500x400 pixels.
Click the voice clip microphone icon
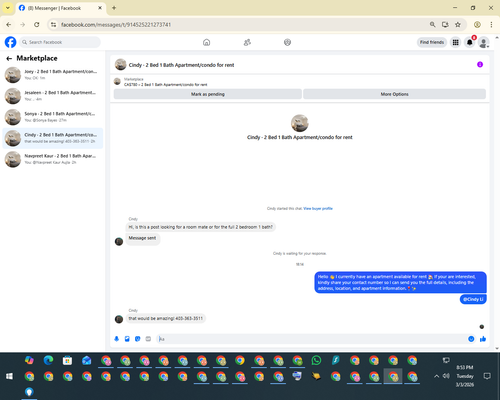pyautogui.click(x=116, y=339)
